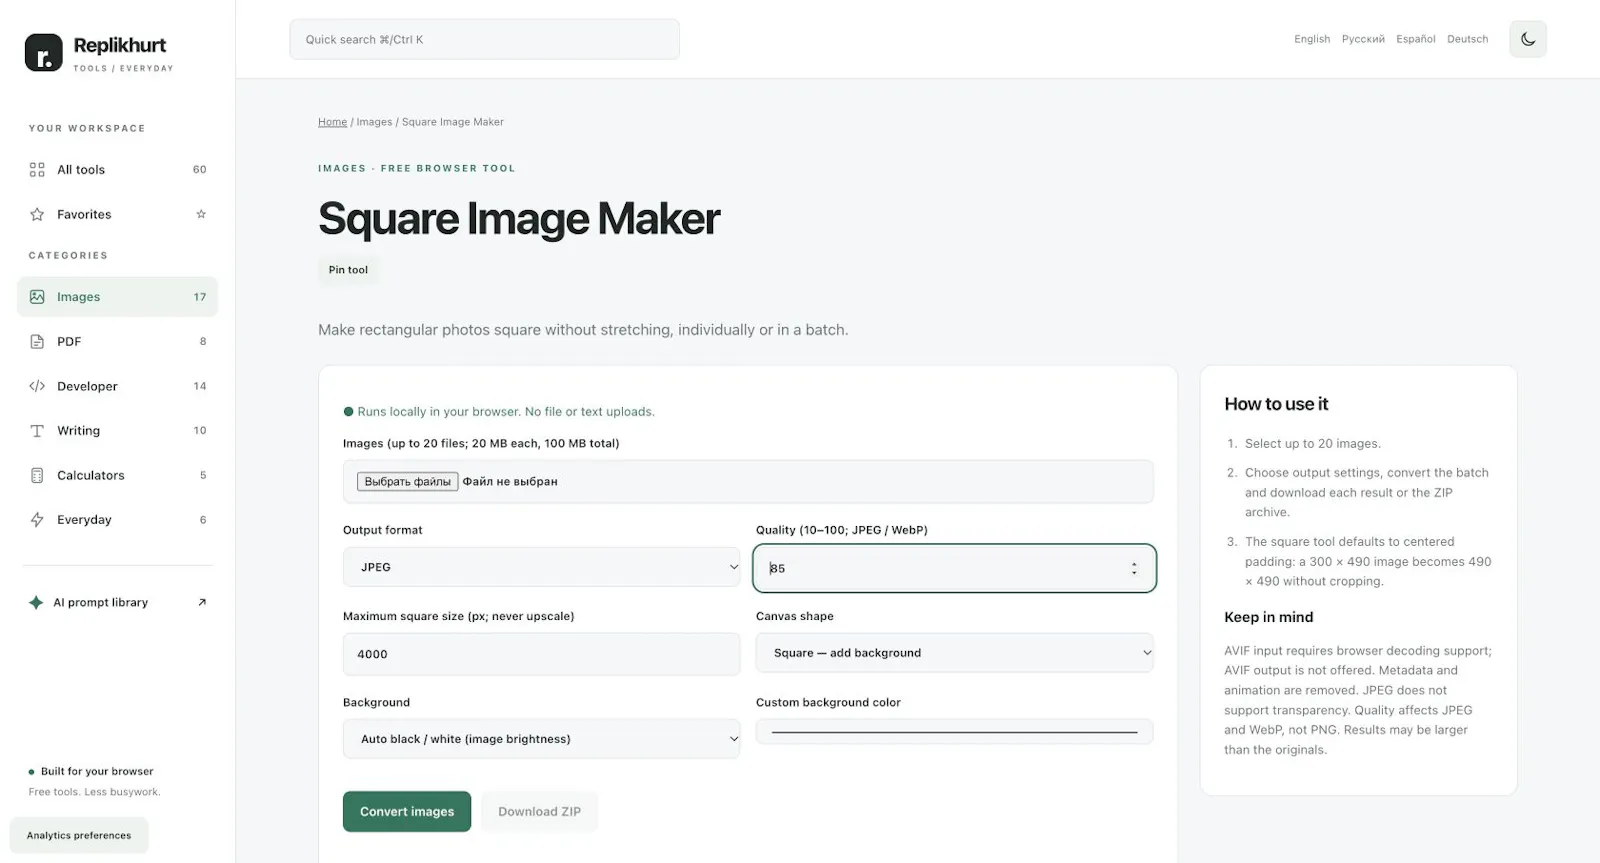Click the Writing text icon

pyautogui.click(x=37, y=431)
